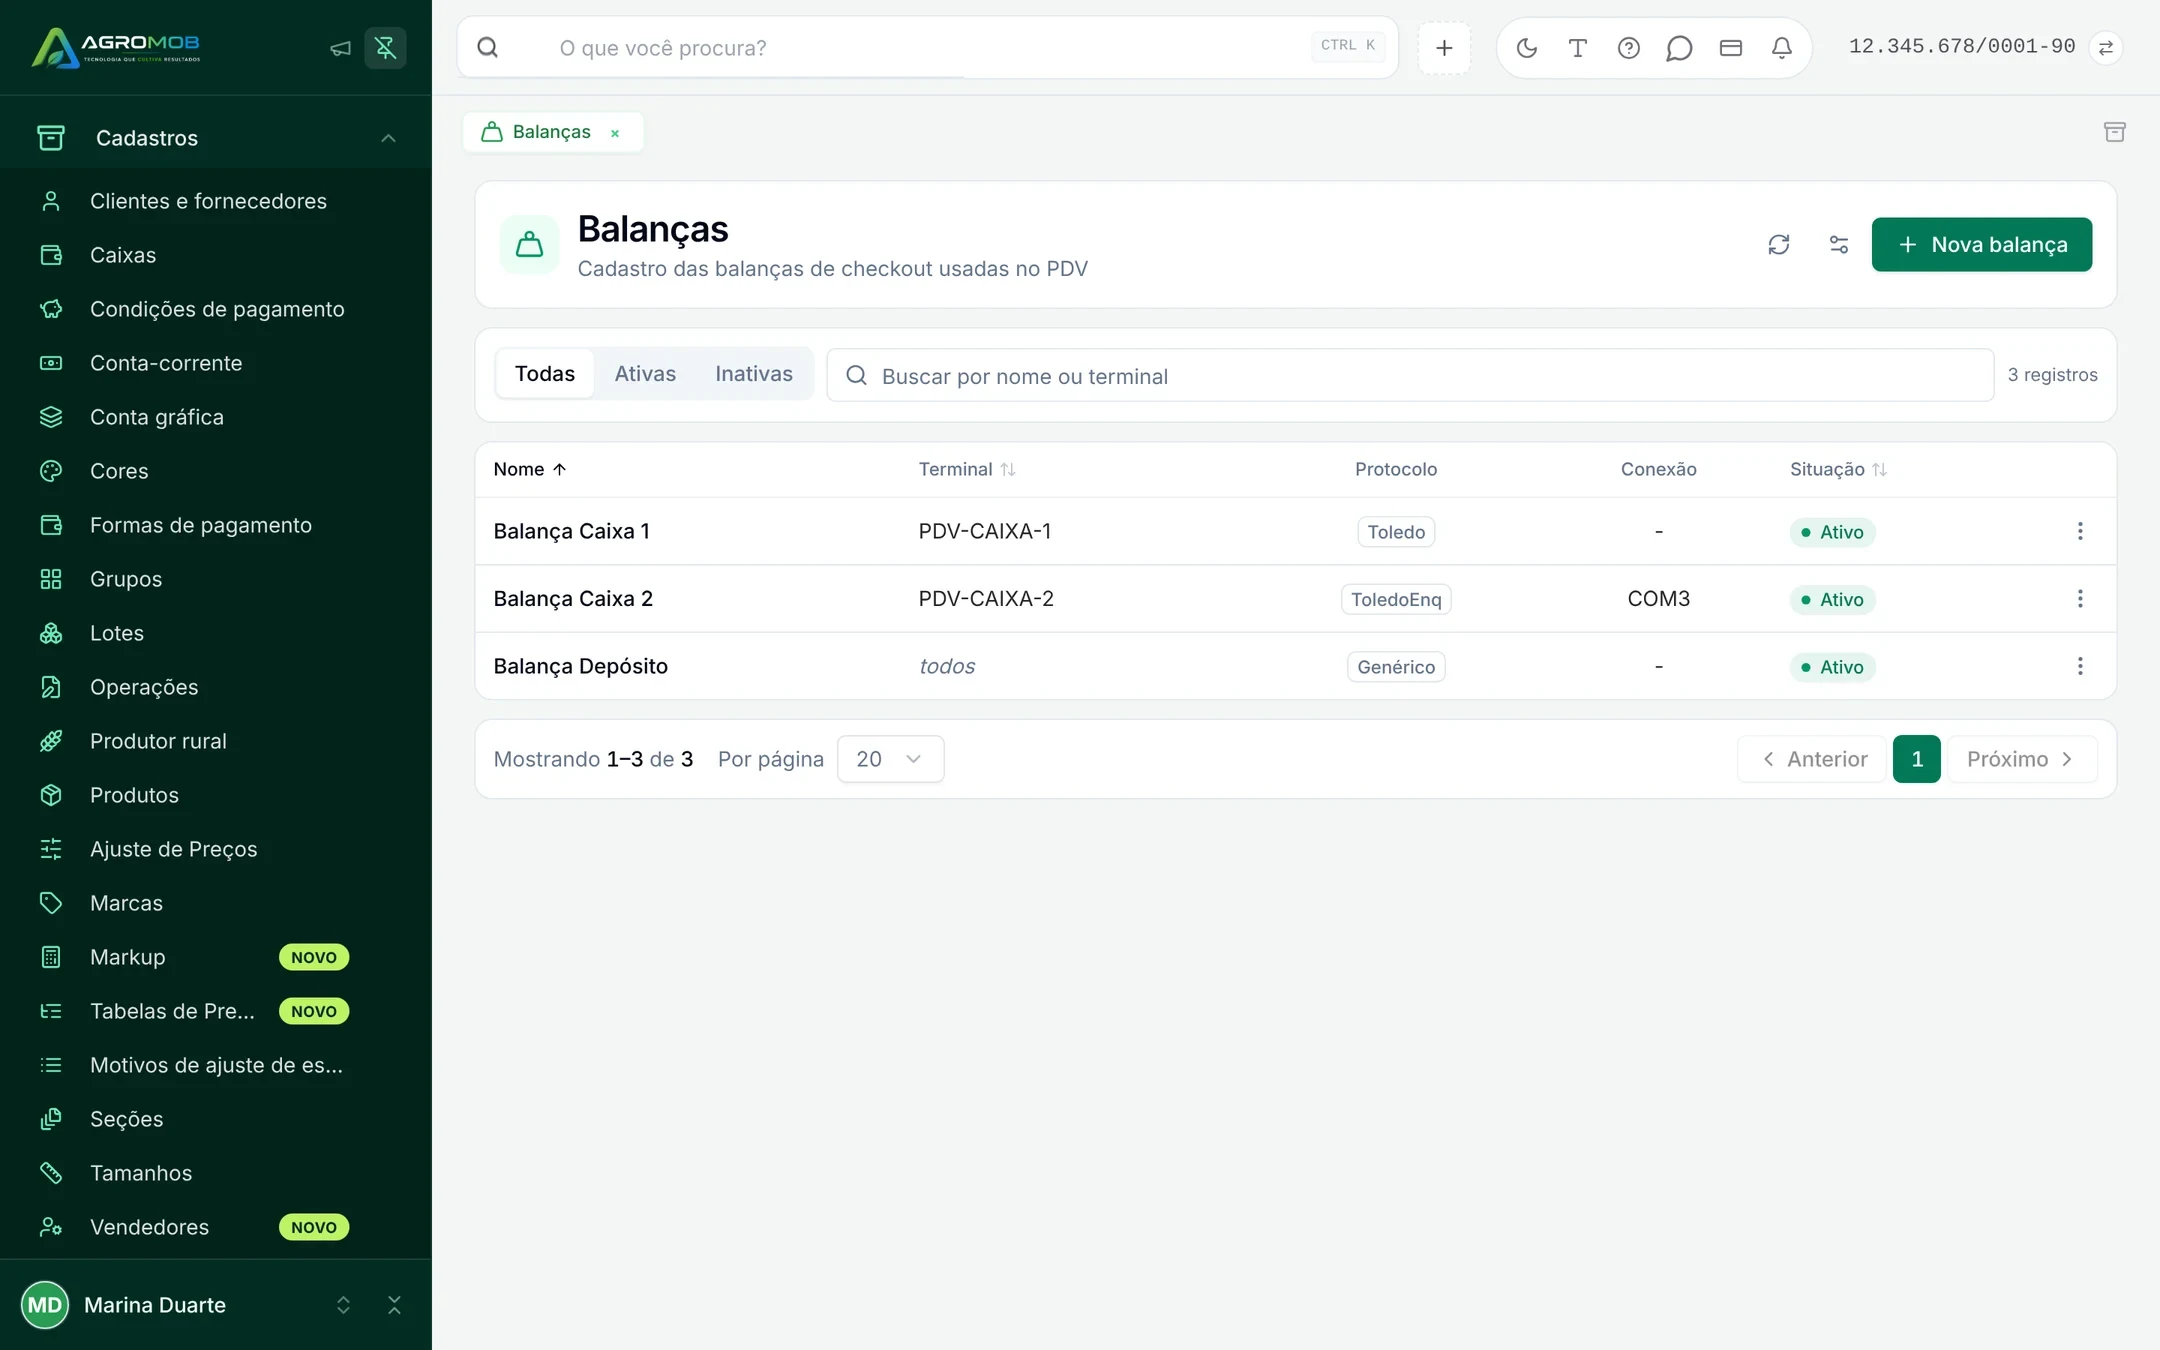This screenshot has width=2160, height=1350.
Task: Toggle dark mode moon icon
Action: (1526, 47)
